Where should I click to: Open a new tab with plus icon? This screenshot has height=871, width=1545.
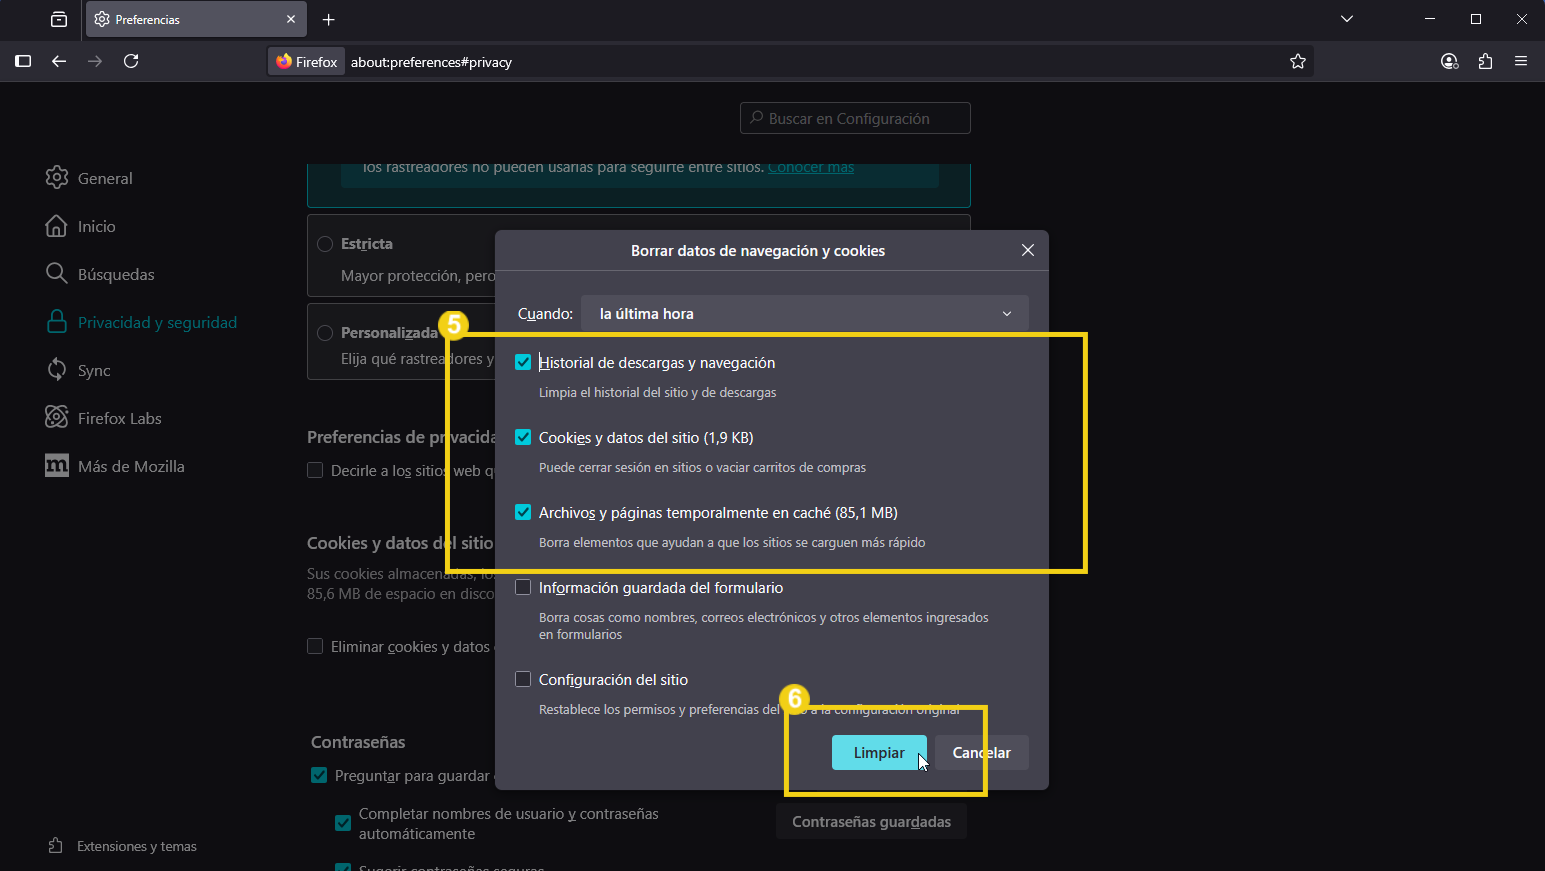pos(329,19)
